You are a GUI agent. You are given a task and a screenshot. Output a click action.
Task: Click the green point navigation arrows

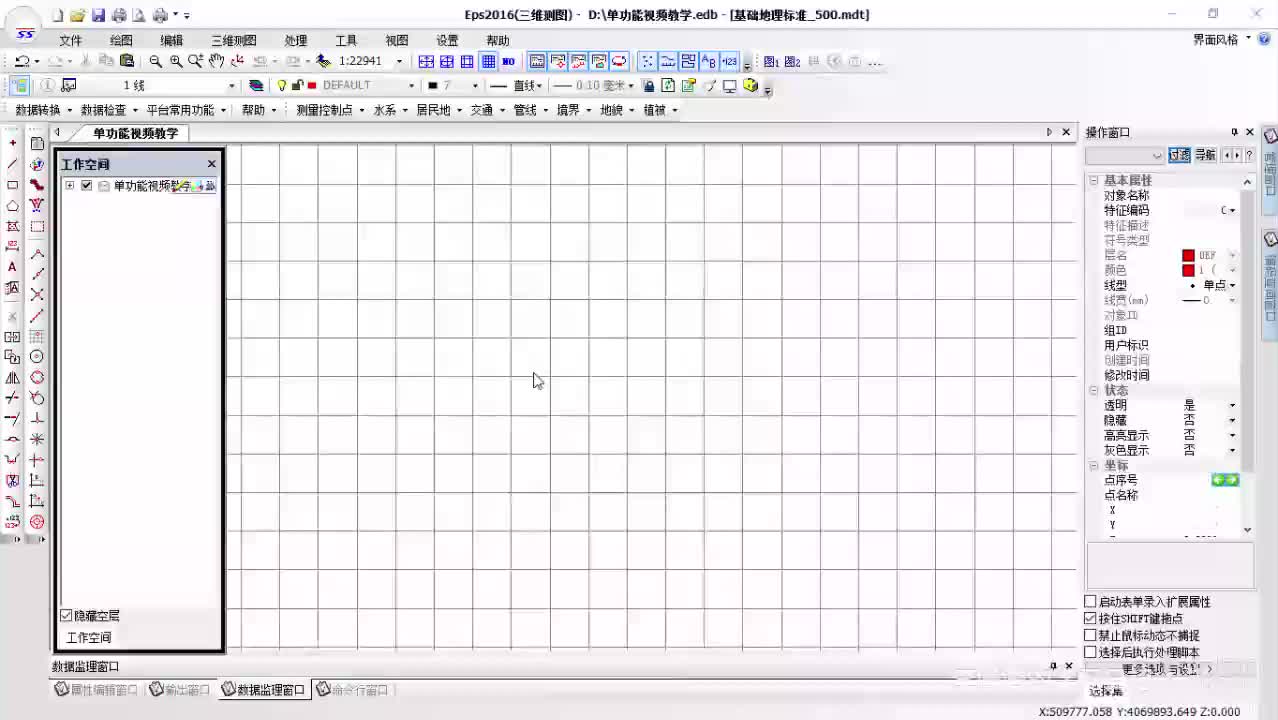coord(1225,480)
